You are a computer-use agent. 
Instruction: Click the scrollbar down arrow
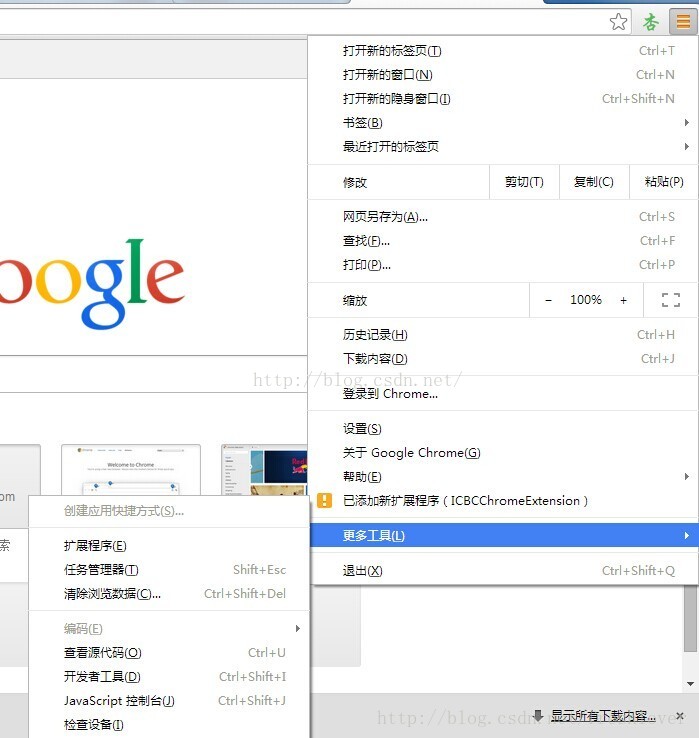(x=690, y=684)
